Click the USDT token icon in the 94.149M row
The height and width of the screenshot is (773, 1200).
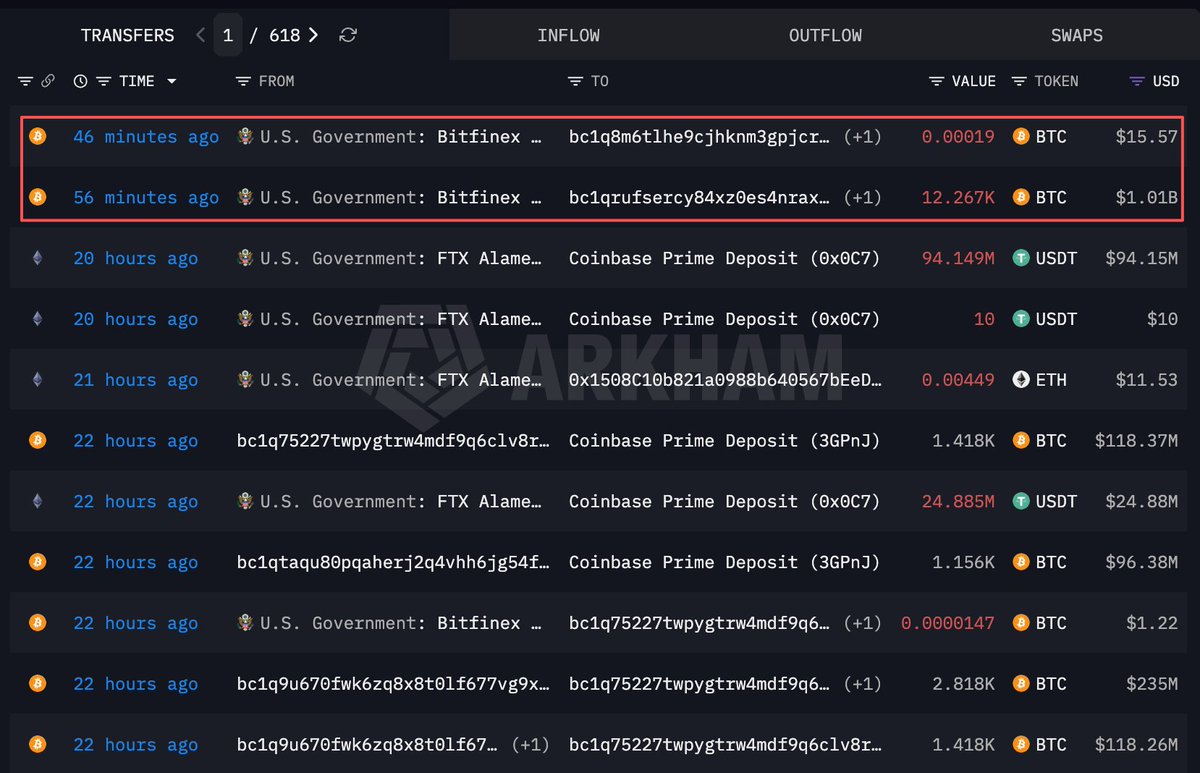(x=1022, y=258)
